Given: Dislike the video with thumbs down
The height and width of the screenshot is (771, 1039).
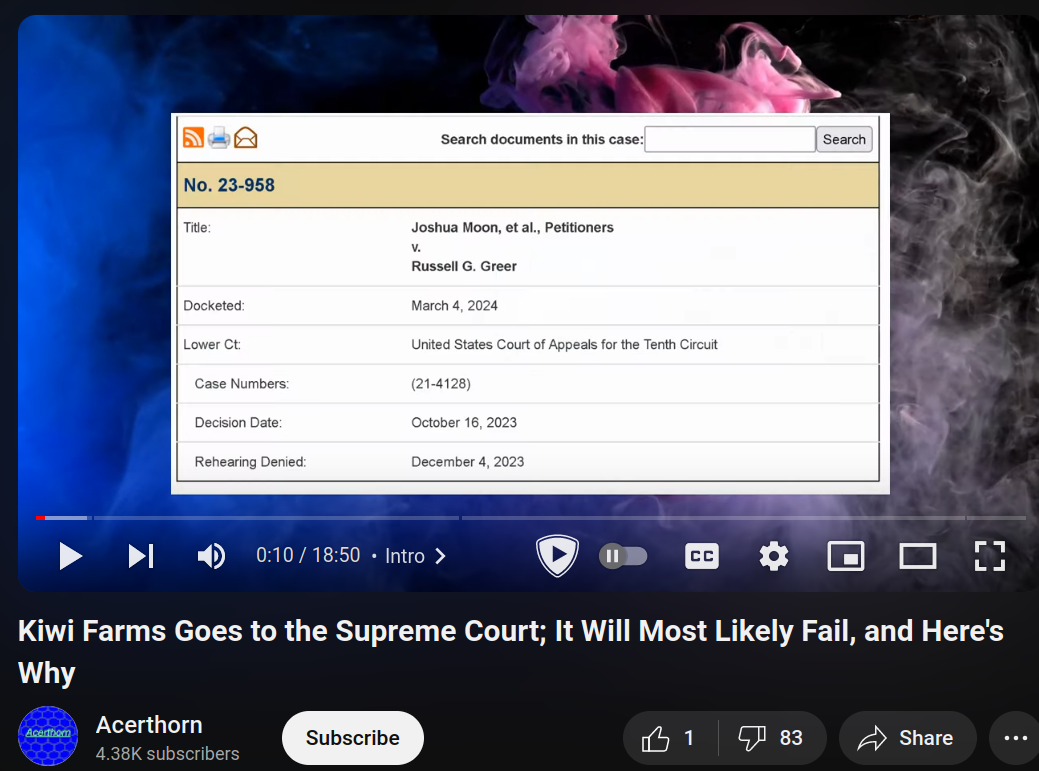Looking at the screenshot, I should pyautogui.click(x=772, y=738).
